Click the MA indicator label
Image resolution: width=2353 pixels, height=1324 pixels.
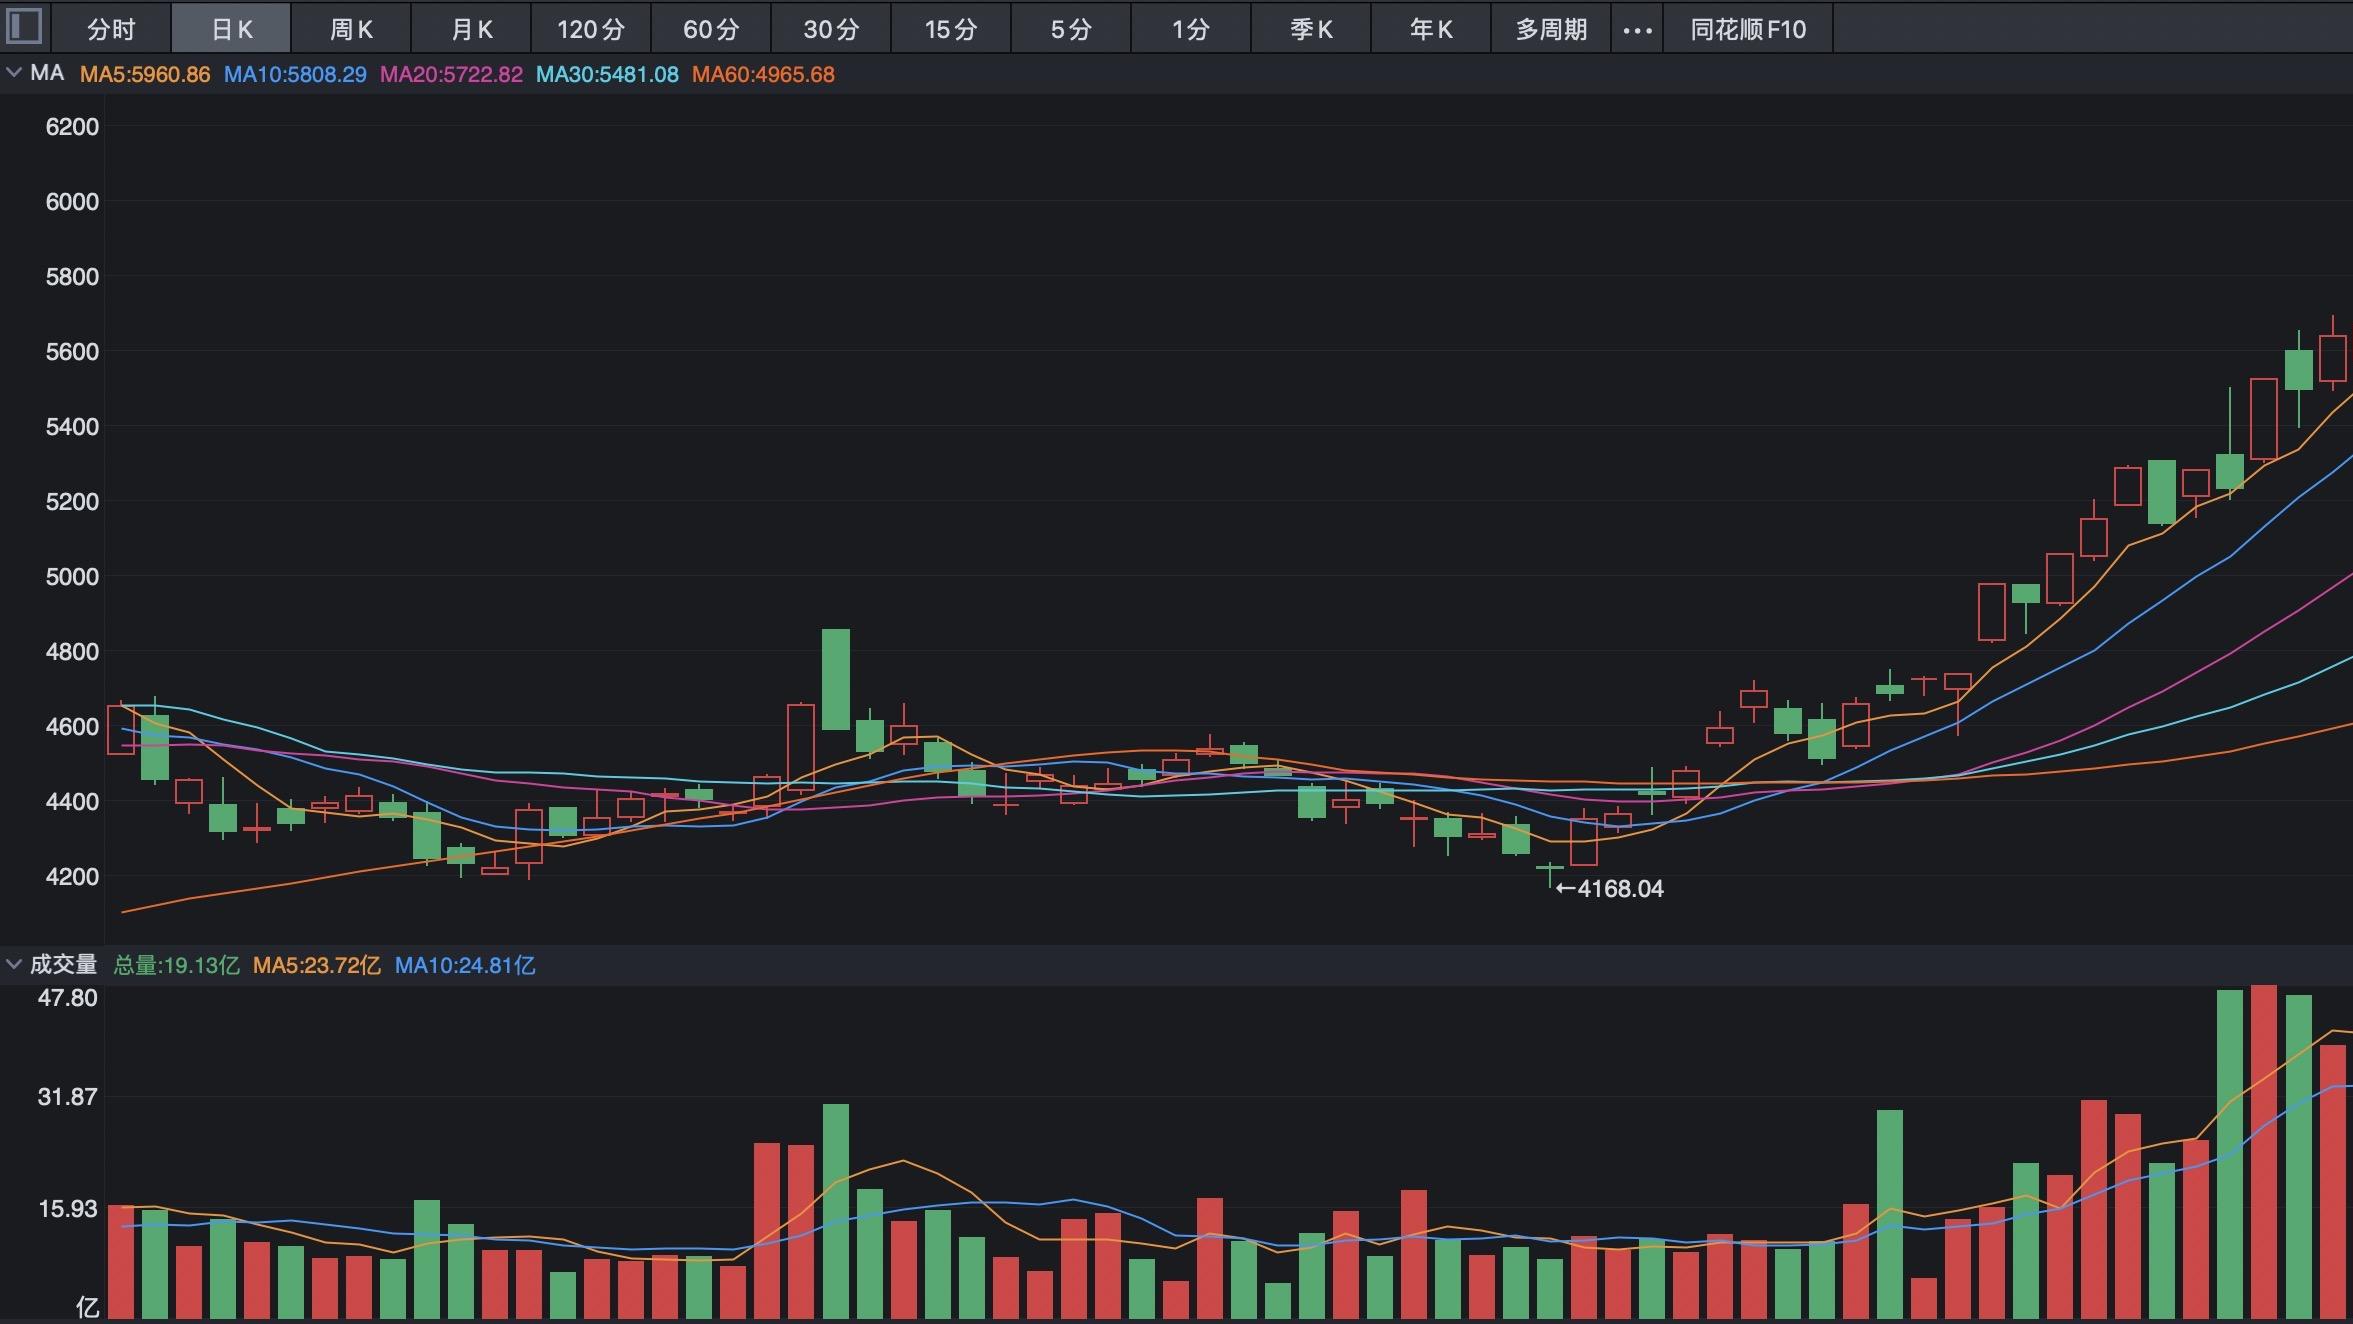[47, 73]
